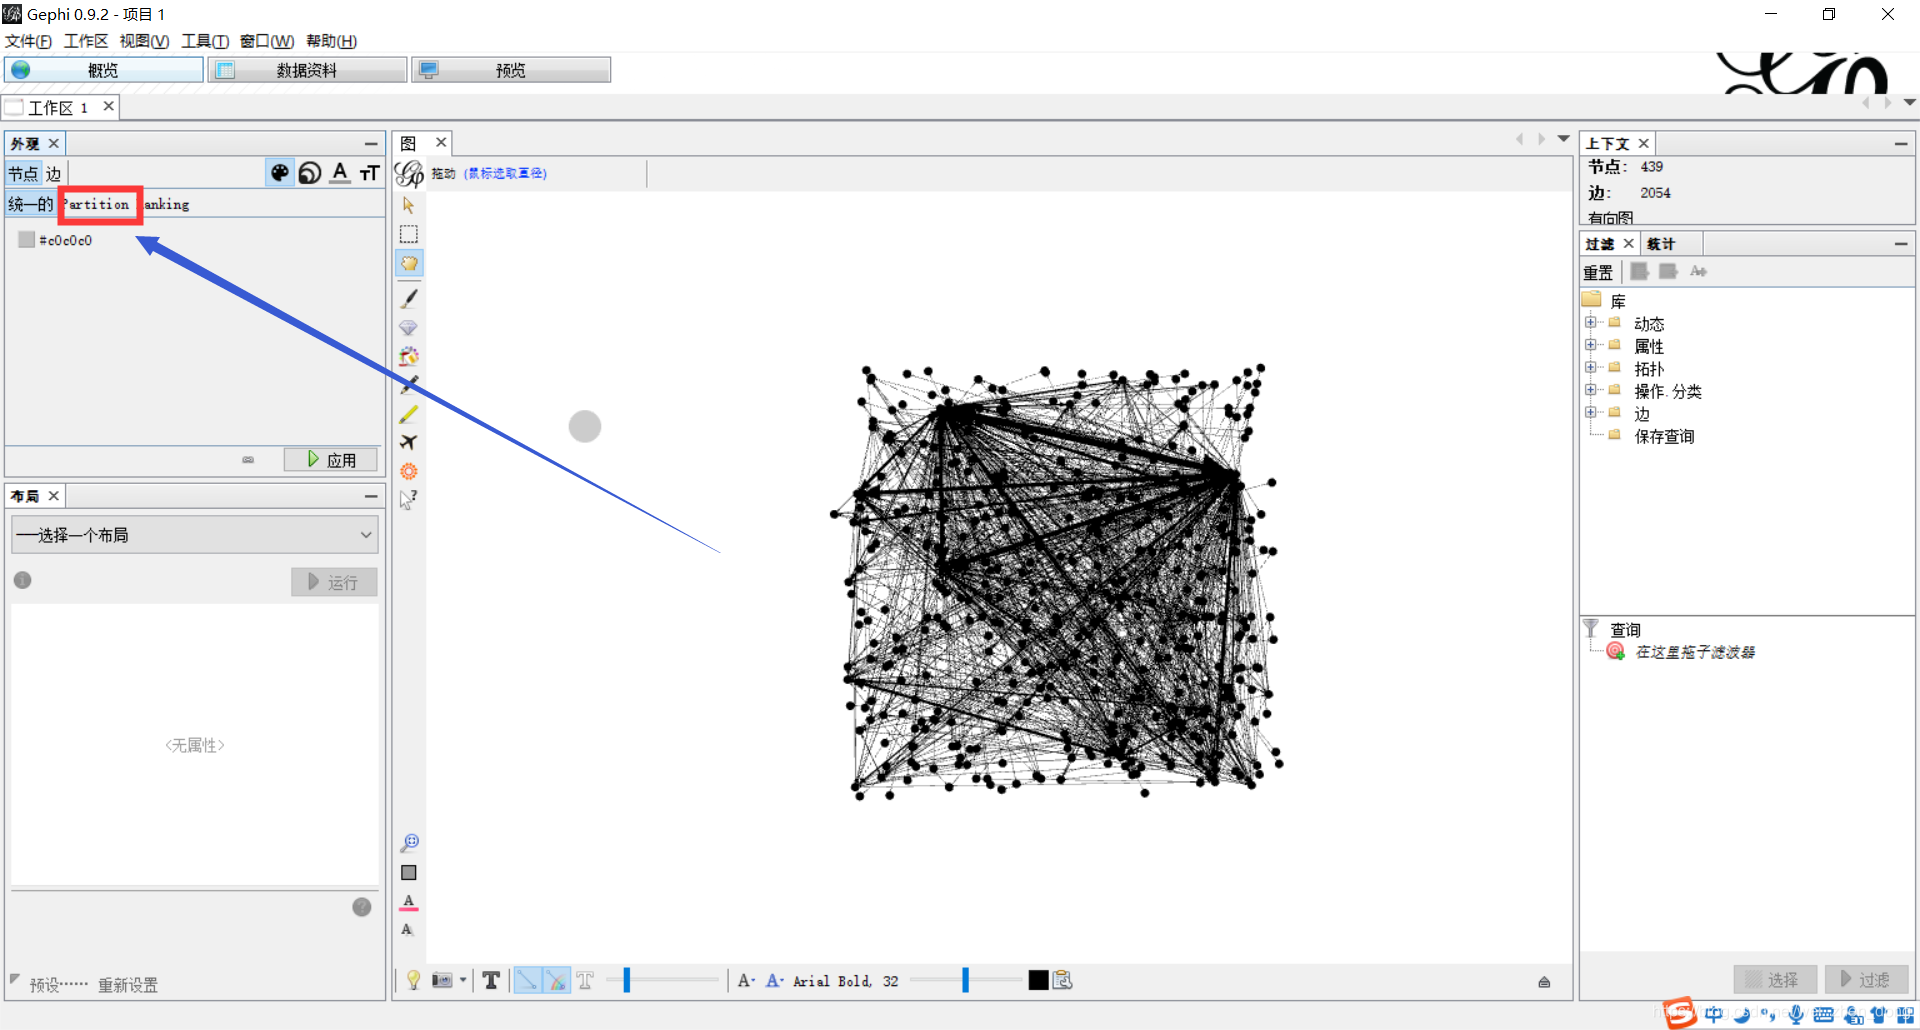1920x1030 pixels.
Task: Toggle node labels with bold T button
Action: pos(491,980)
